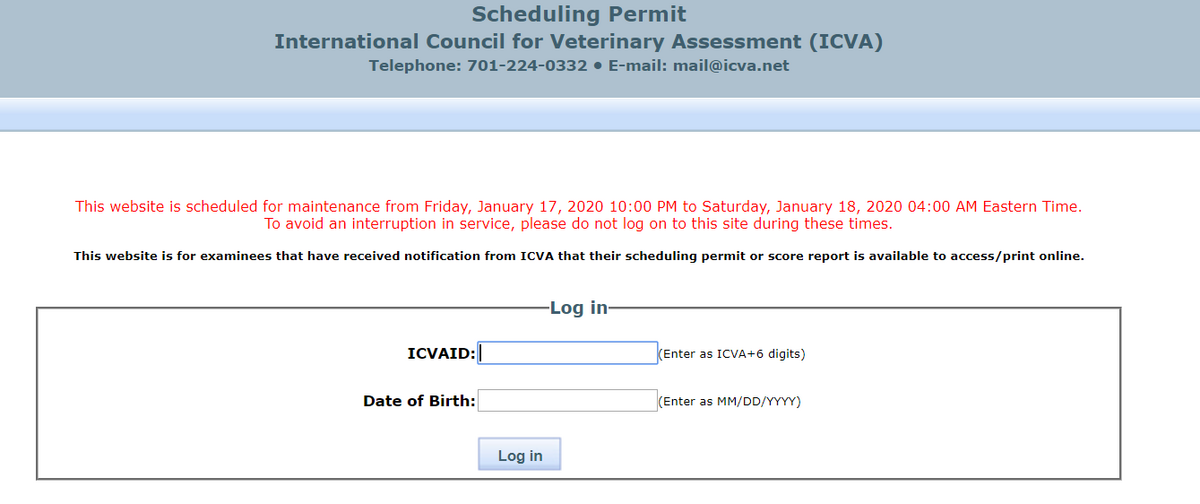Click the red maintenance schedule notice line
This screenshot has width=1200, height=504.
[x=578, y=207]
